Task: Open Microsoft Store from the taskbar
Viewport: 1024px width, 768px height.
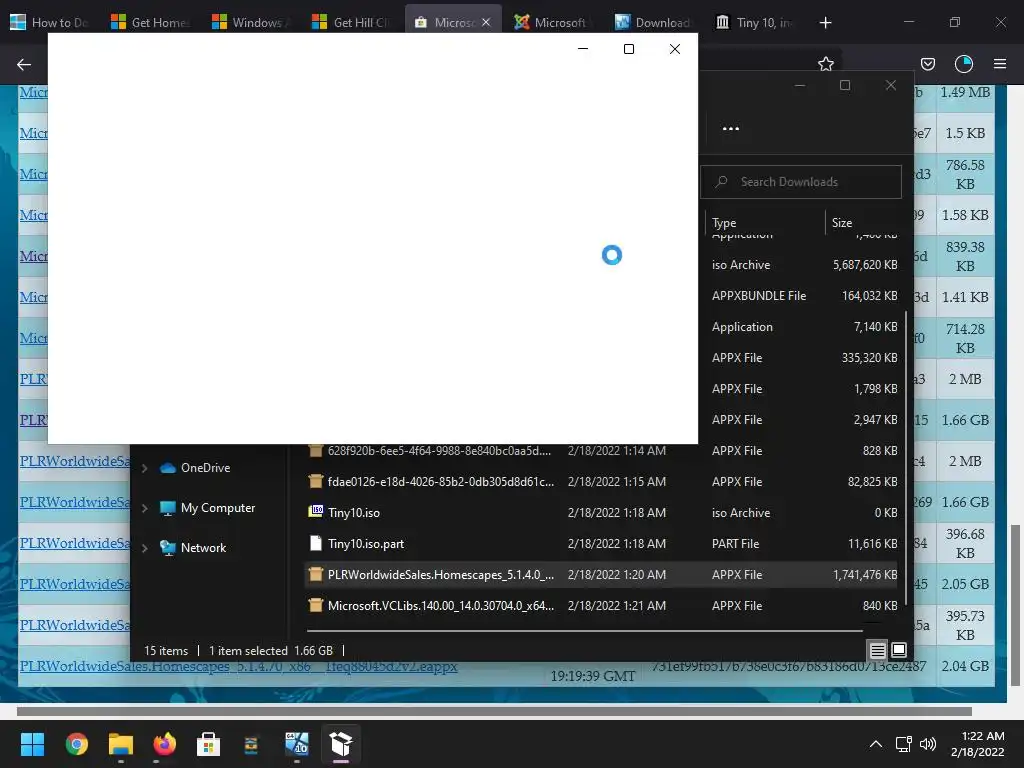Action: click(x=208, y=744)
